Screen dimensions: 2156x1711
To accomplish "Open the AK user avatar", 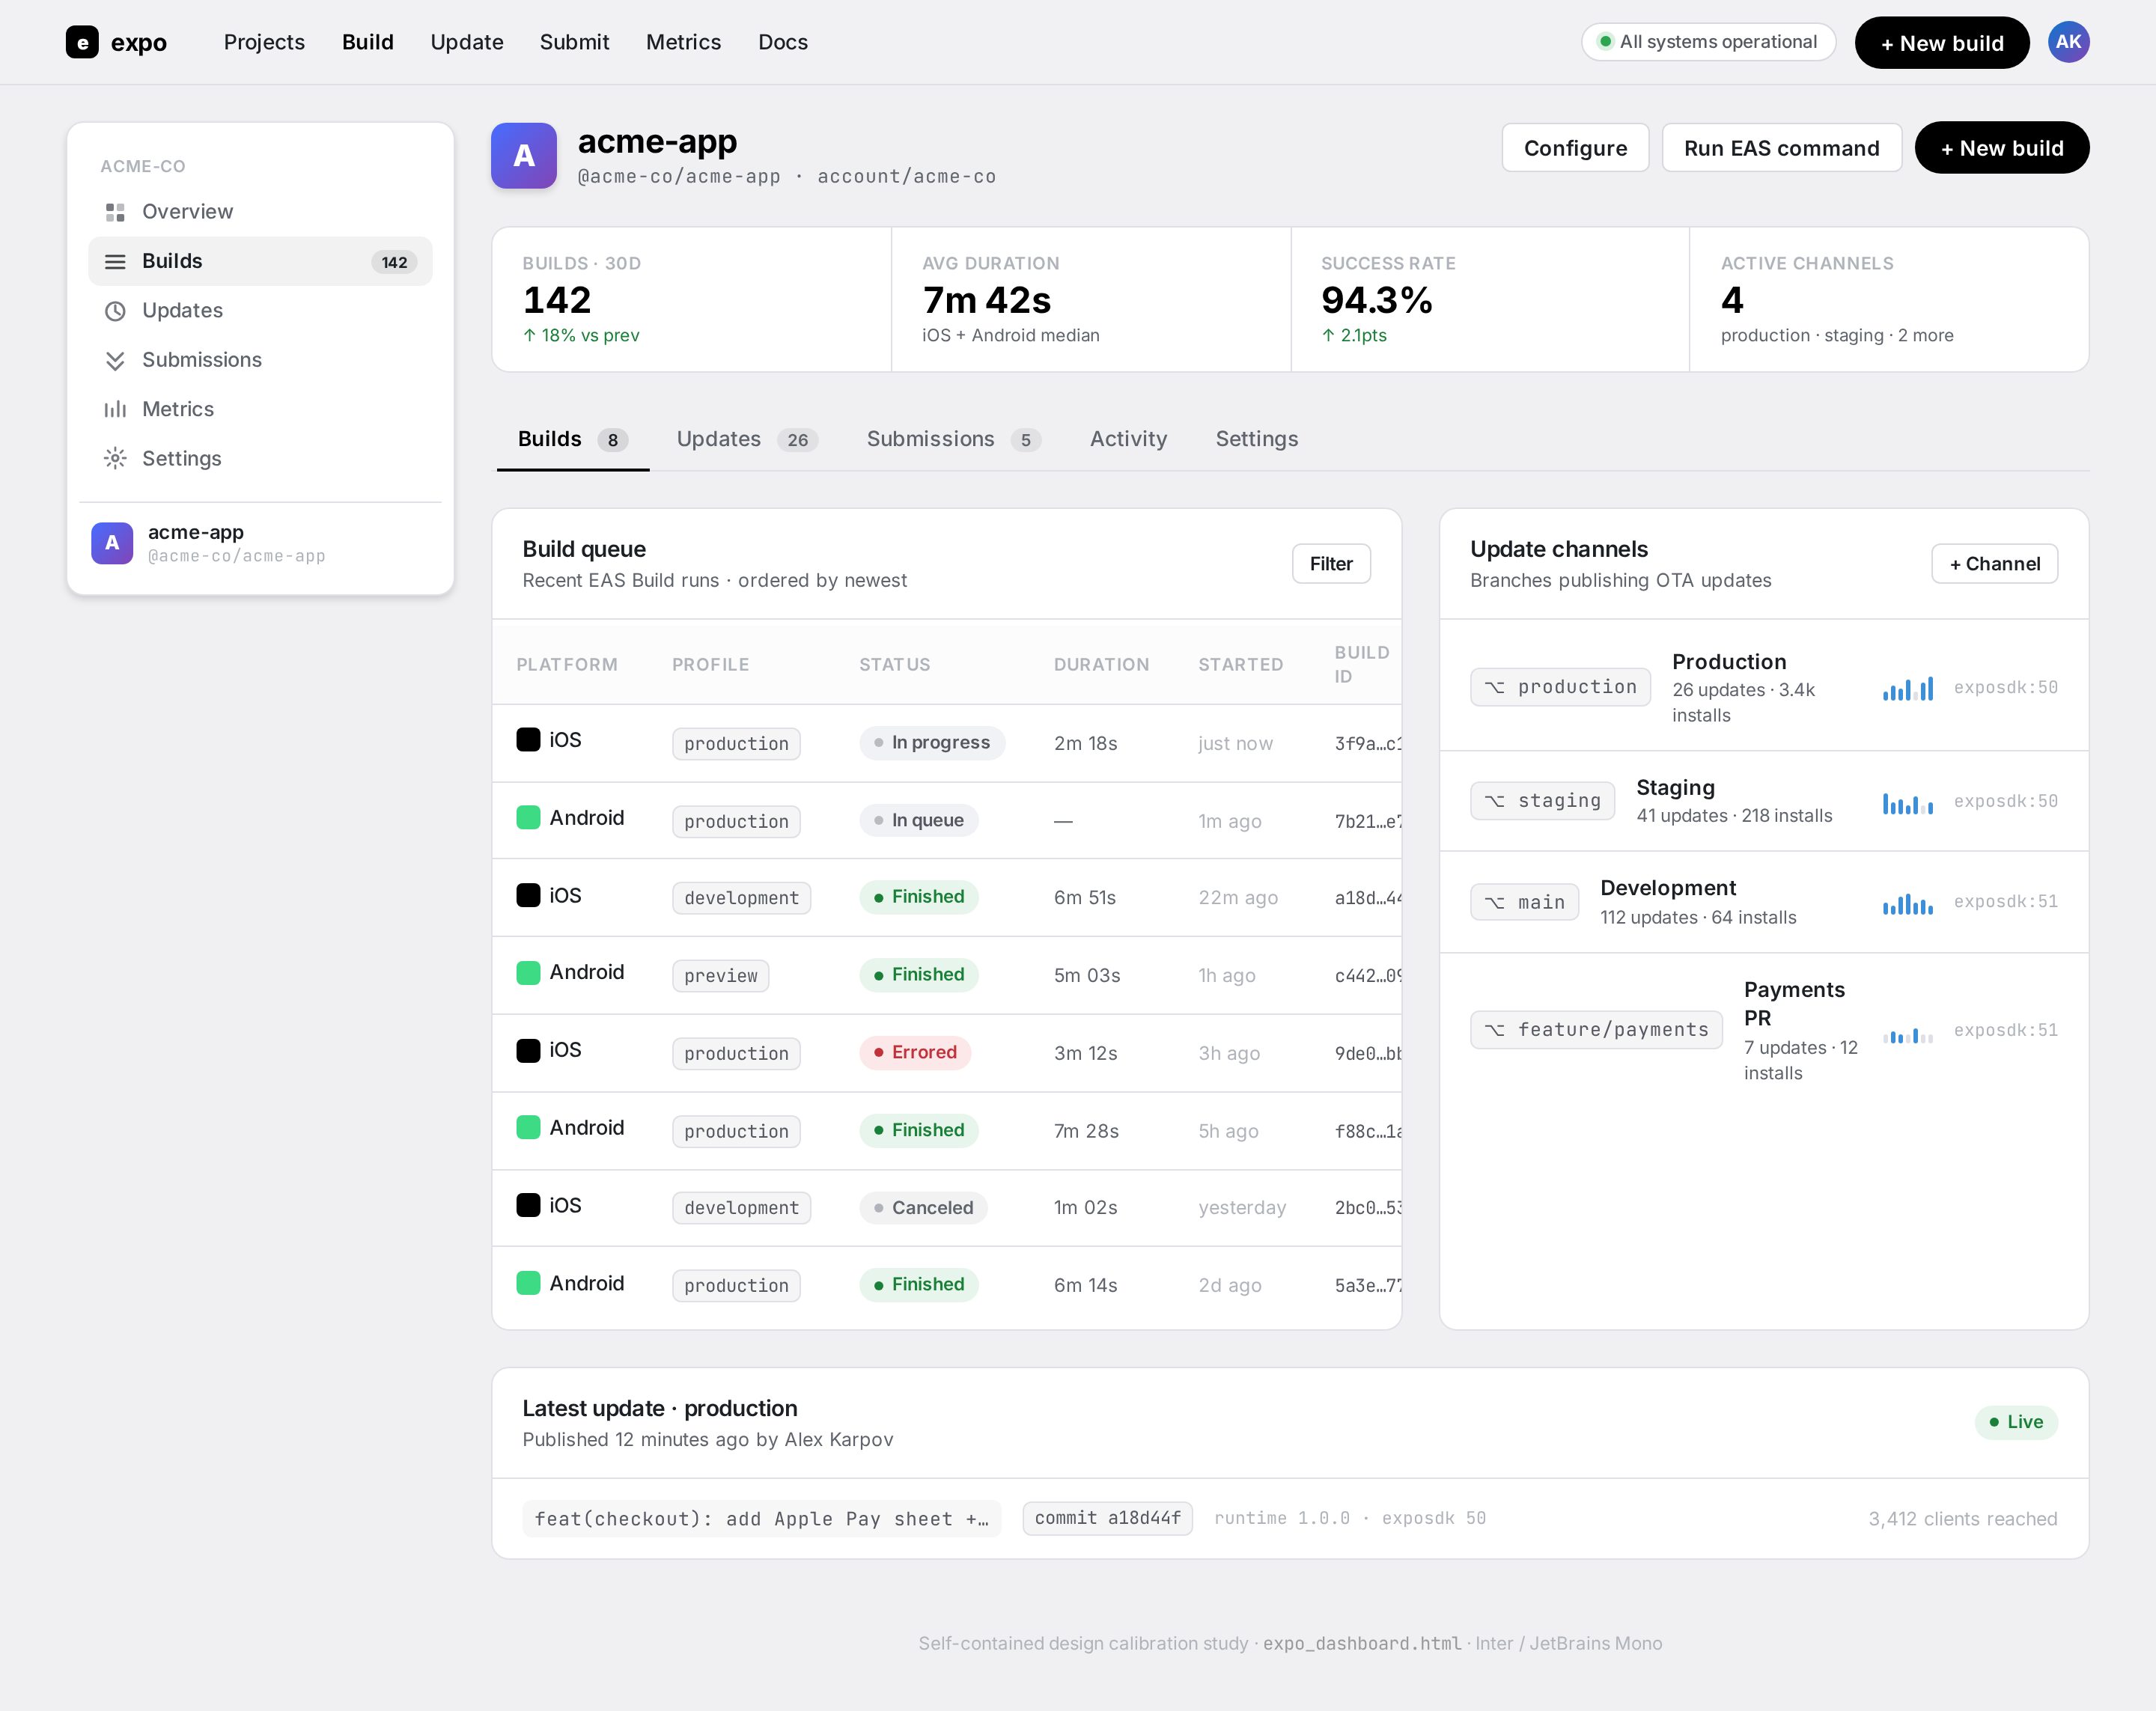I will 2068,42.
